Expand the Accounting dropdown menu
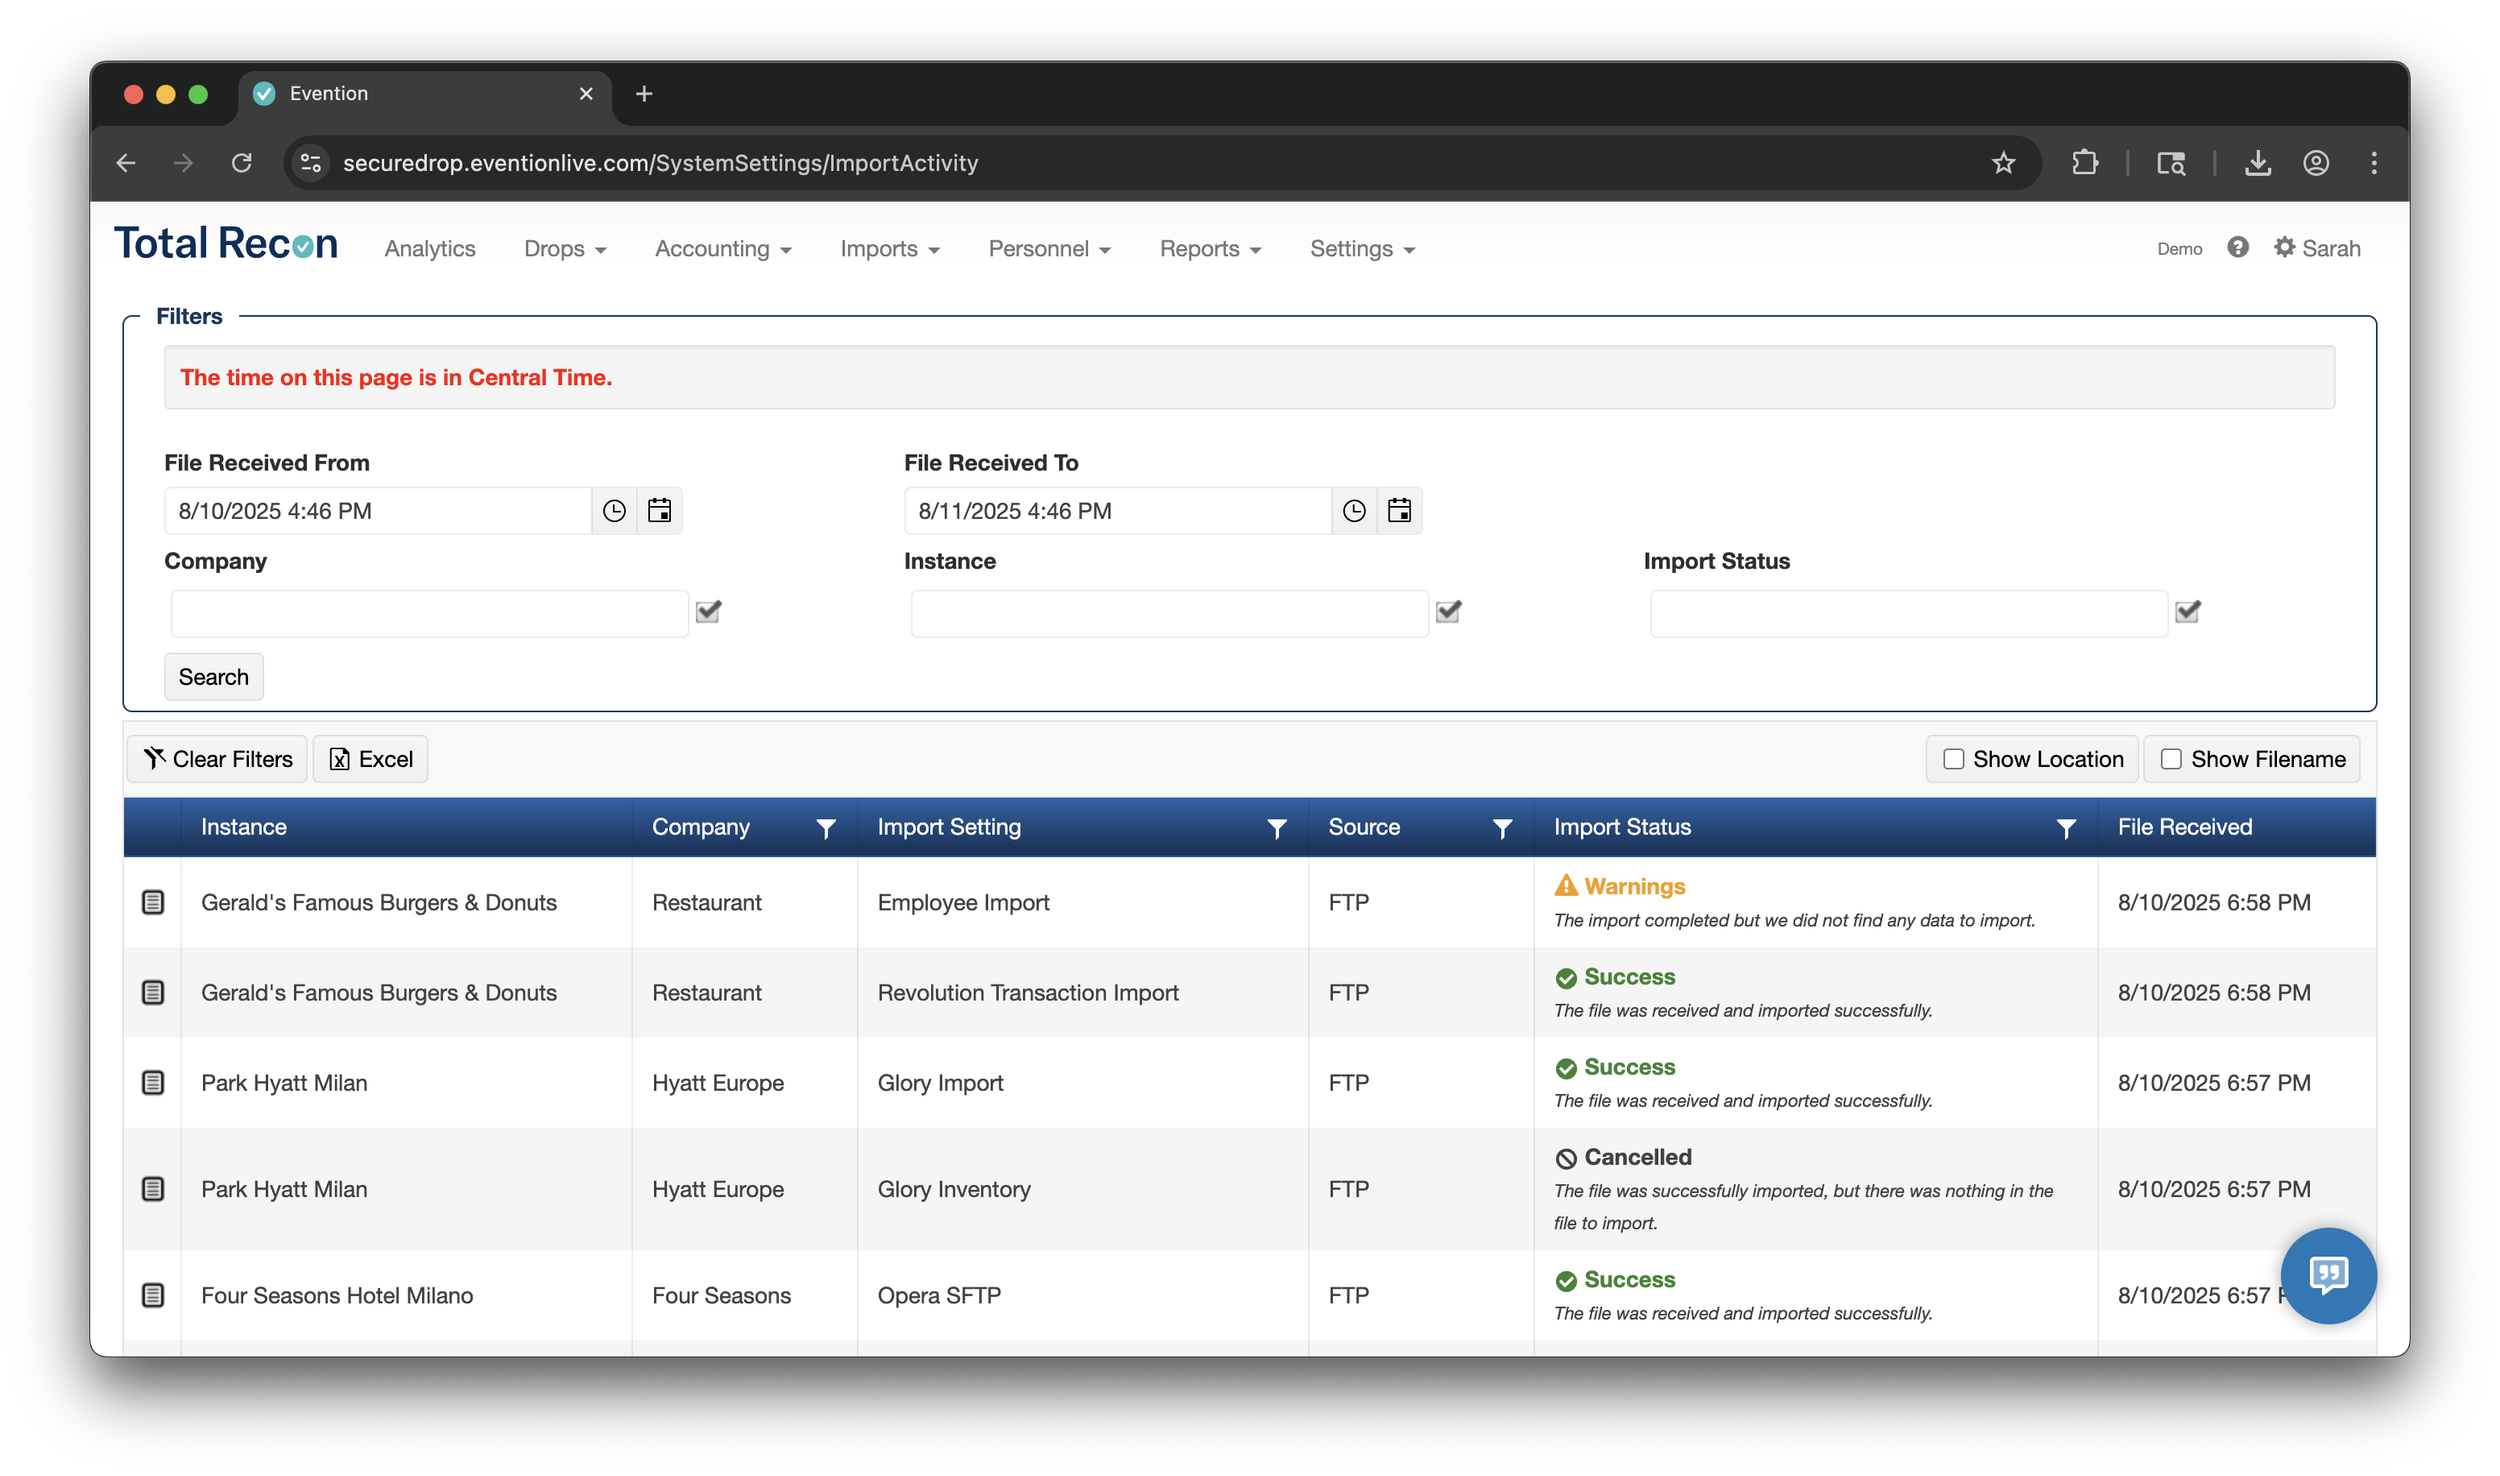This screenshot has width=2500, height=1476. [x=722, y=249]
